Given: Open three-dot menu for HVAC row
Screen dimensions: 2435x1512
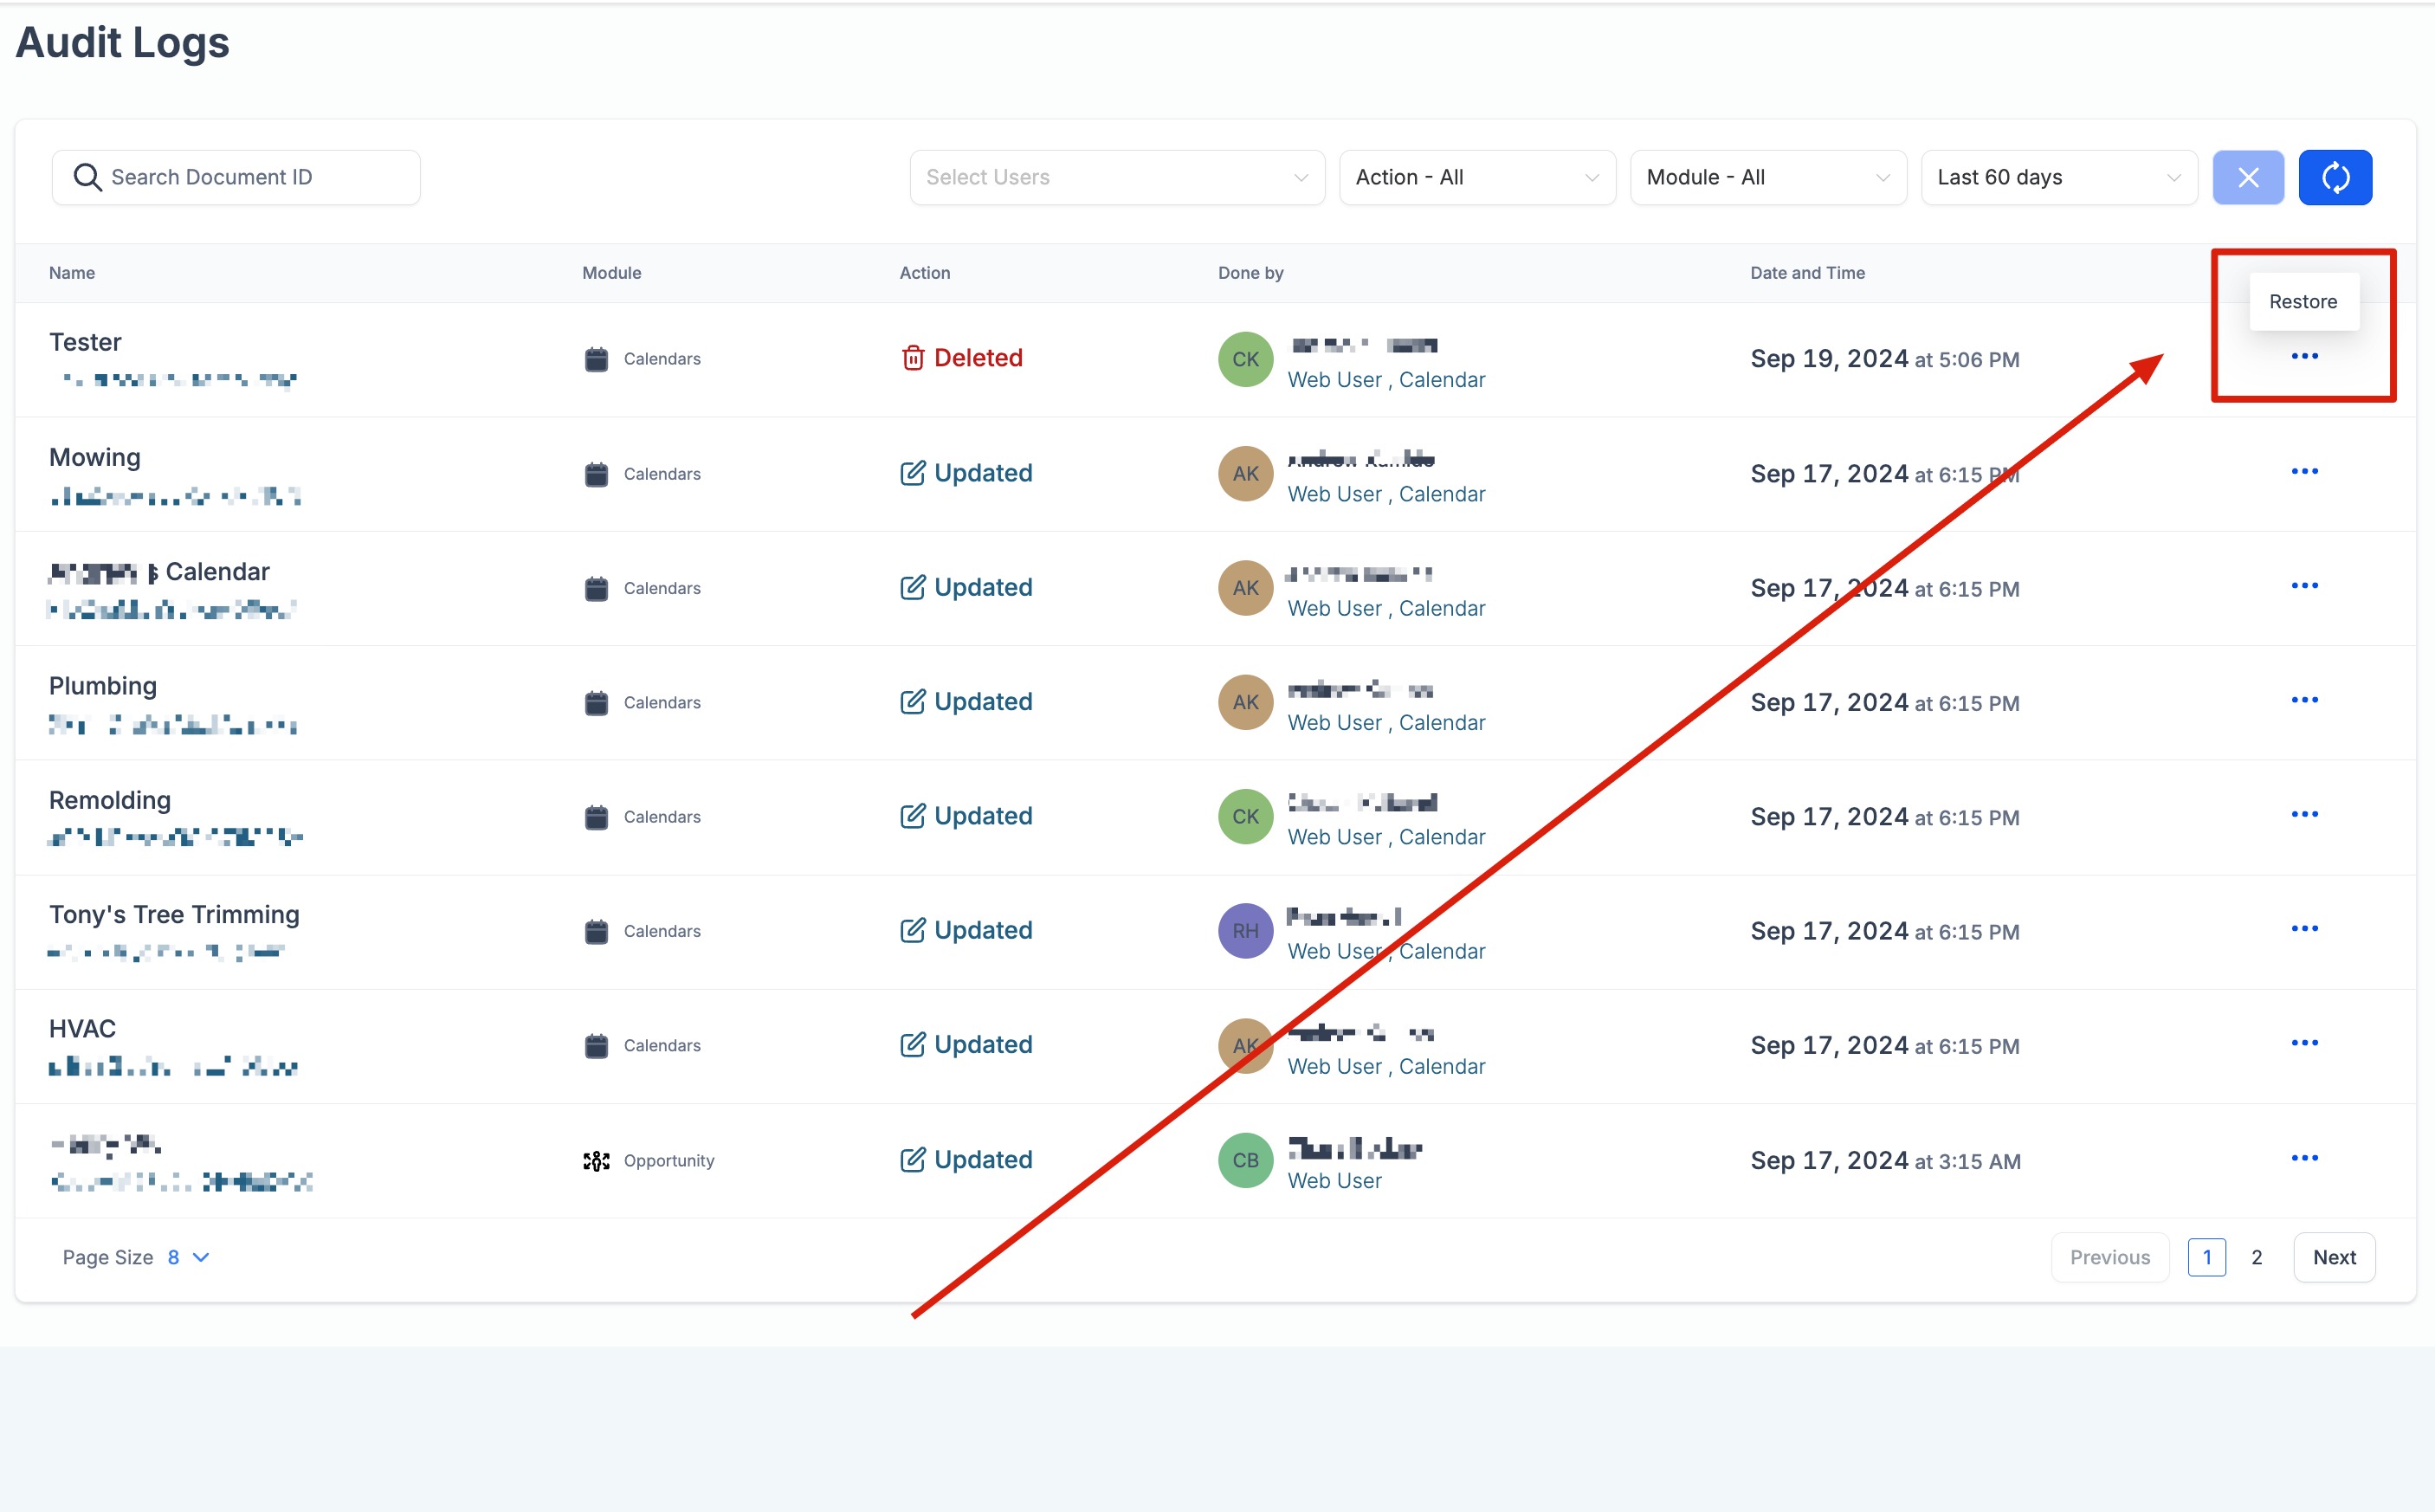Looking at the screenshot, I should point(2303,1043).
